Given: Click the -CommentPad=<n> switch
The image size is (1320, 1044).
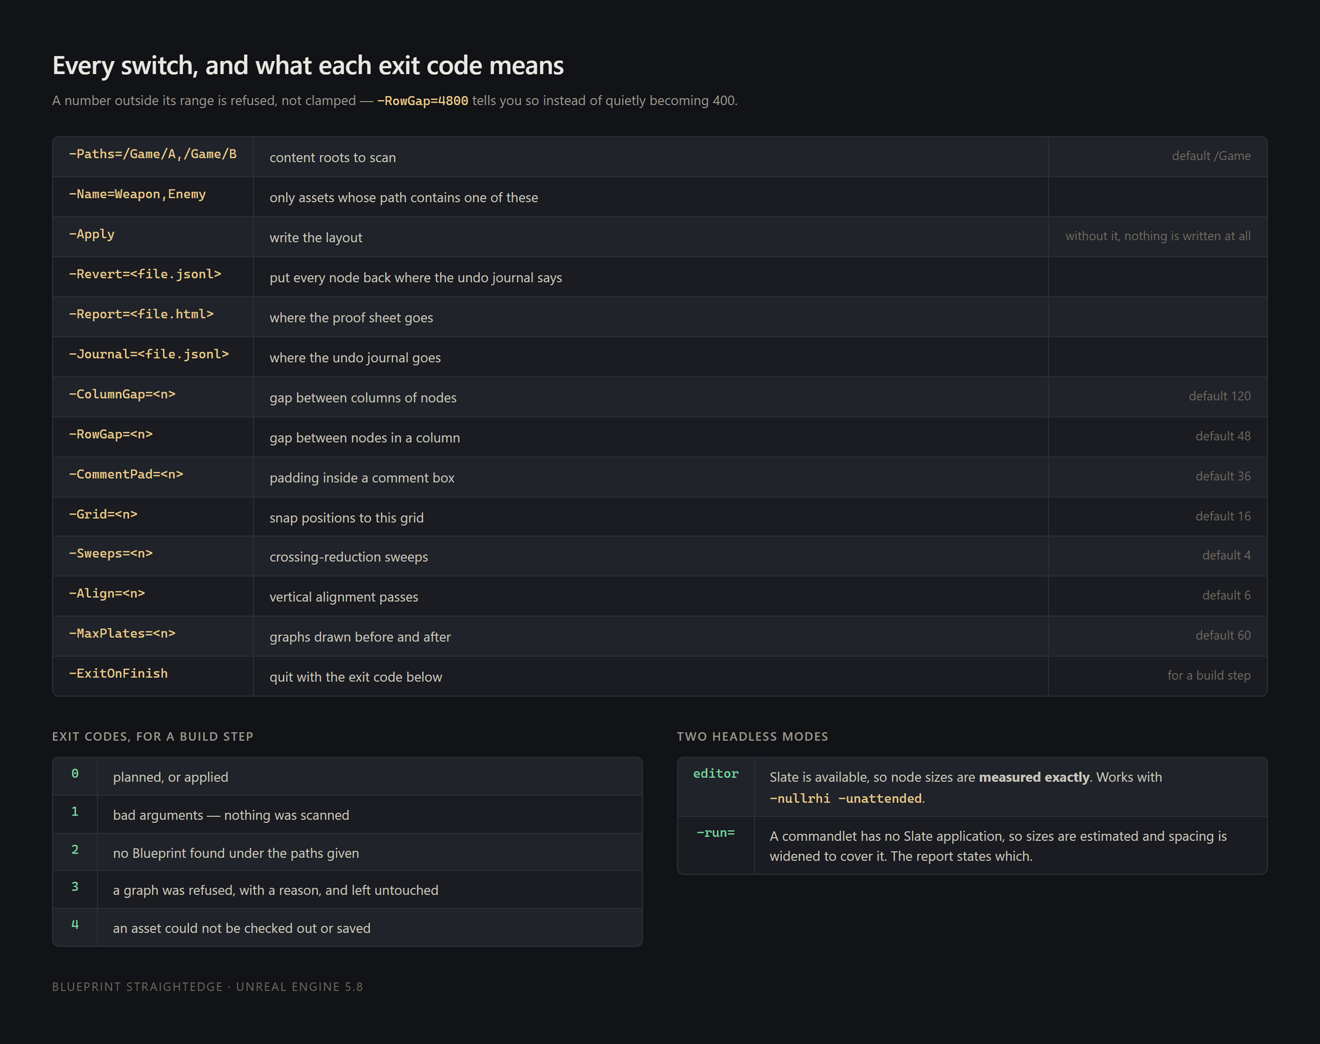Looking at the screenshot, I should (x=126, y=475).
